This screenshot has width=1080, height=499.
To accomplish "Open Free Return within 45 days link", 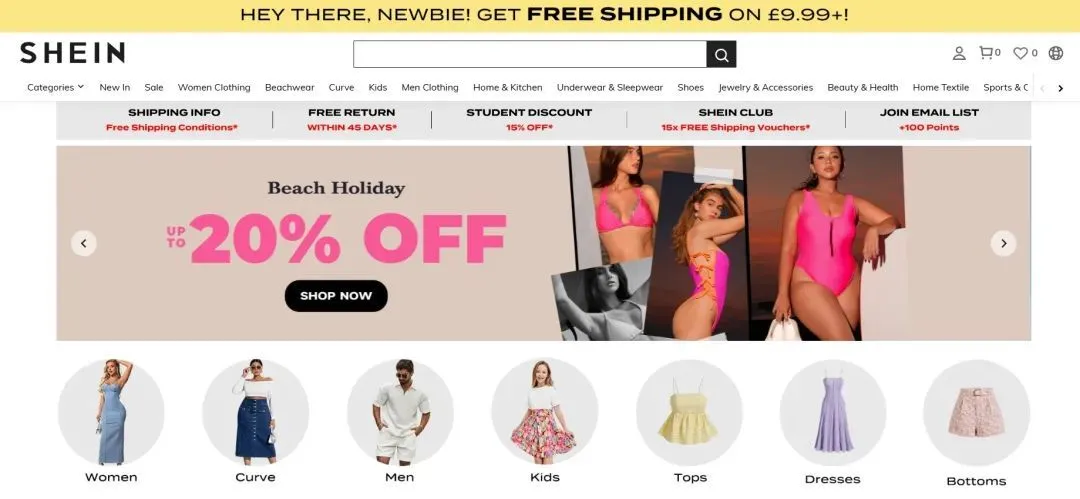I will [352, 119].
